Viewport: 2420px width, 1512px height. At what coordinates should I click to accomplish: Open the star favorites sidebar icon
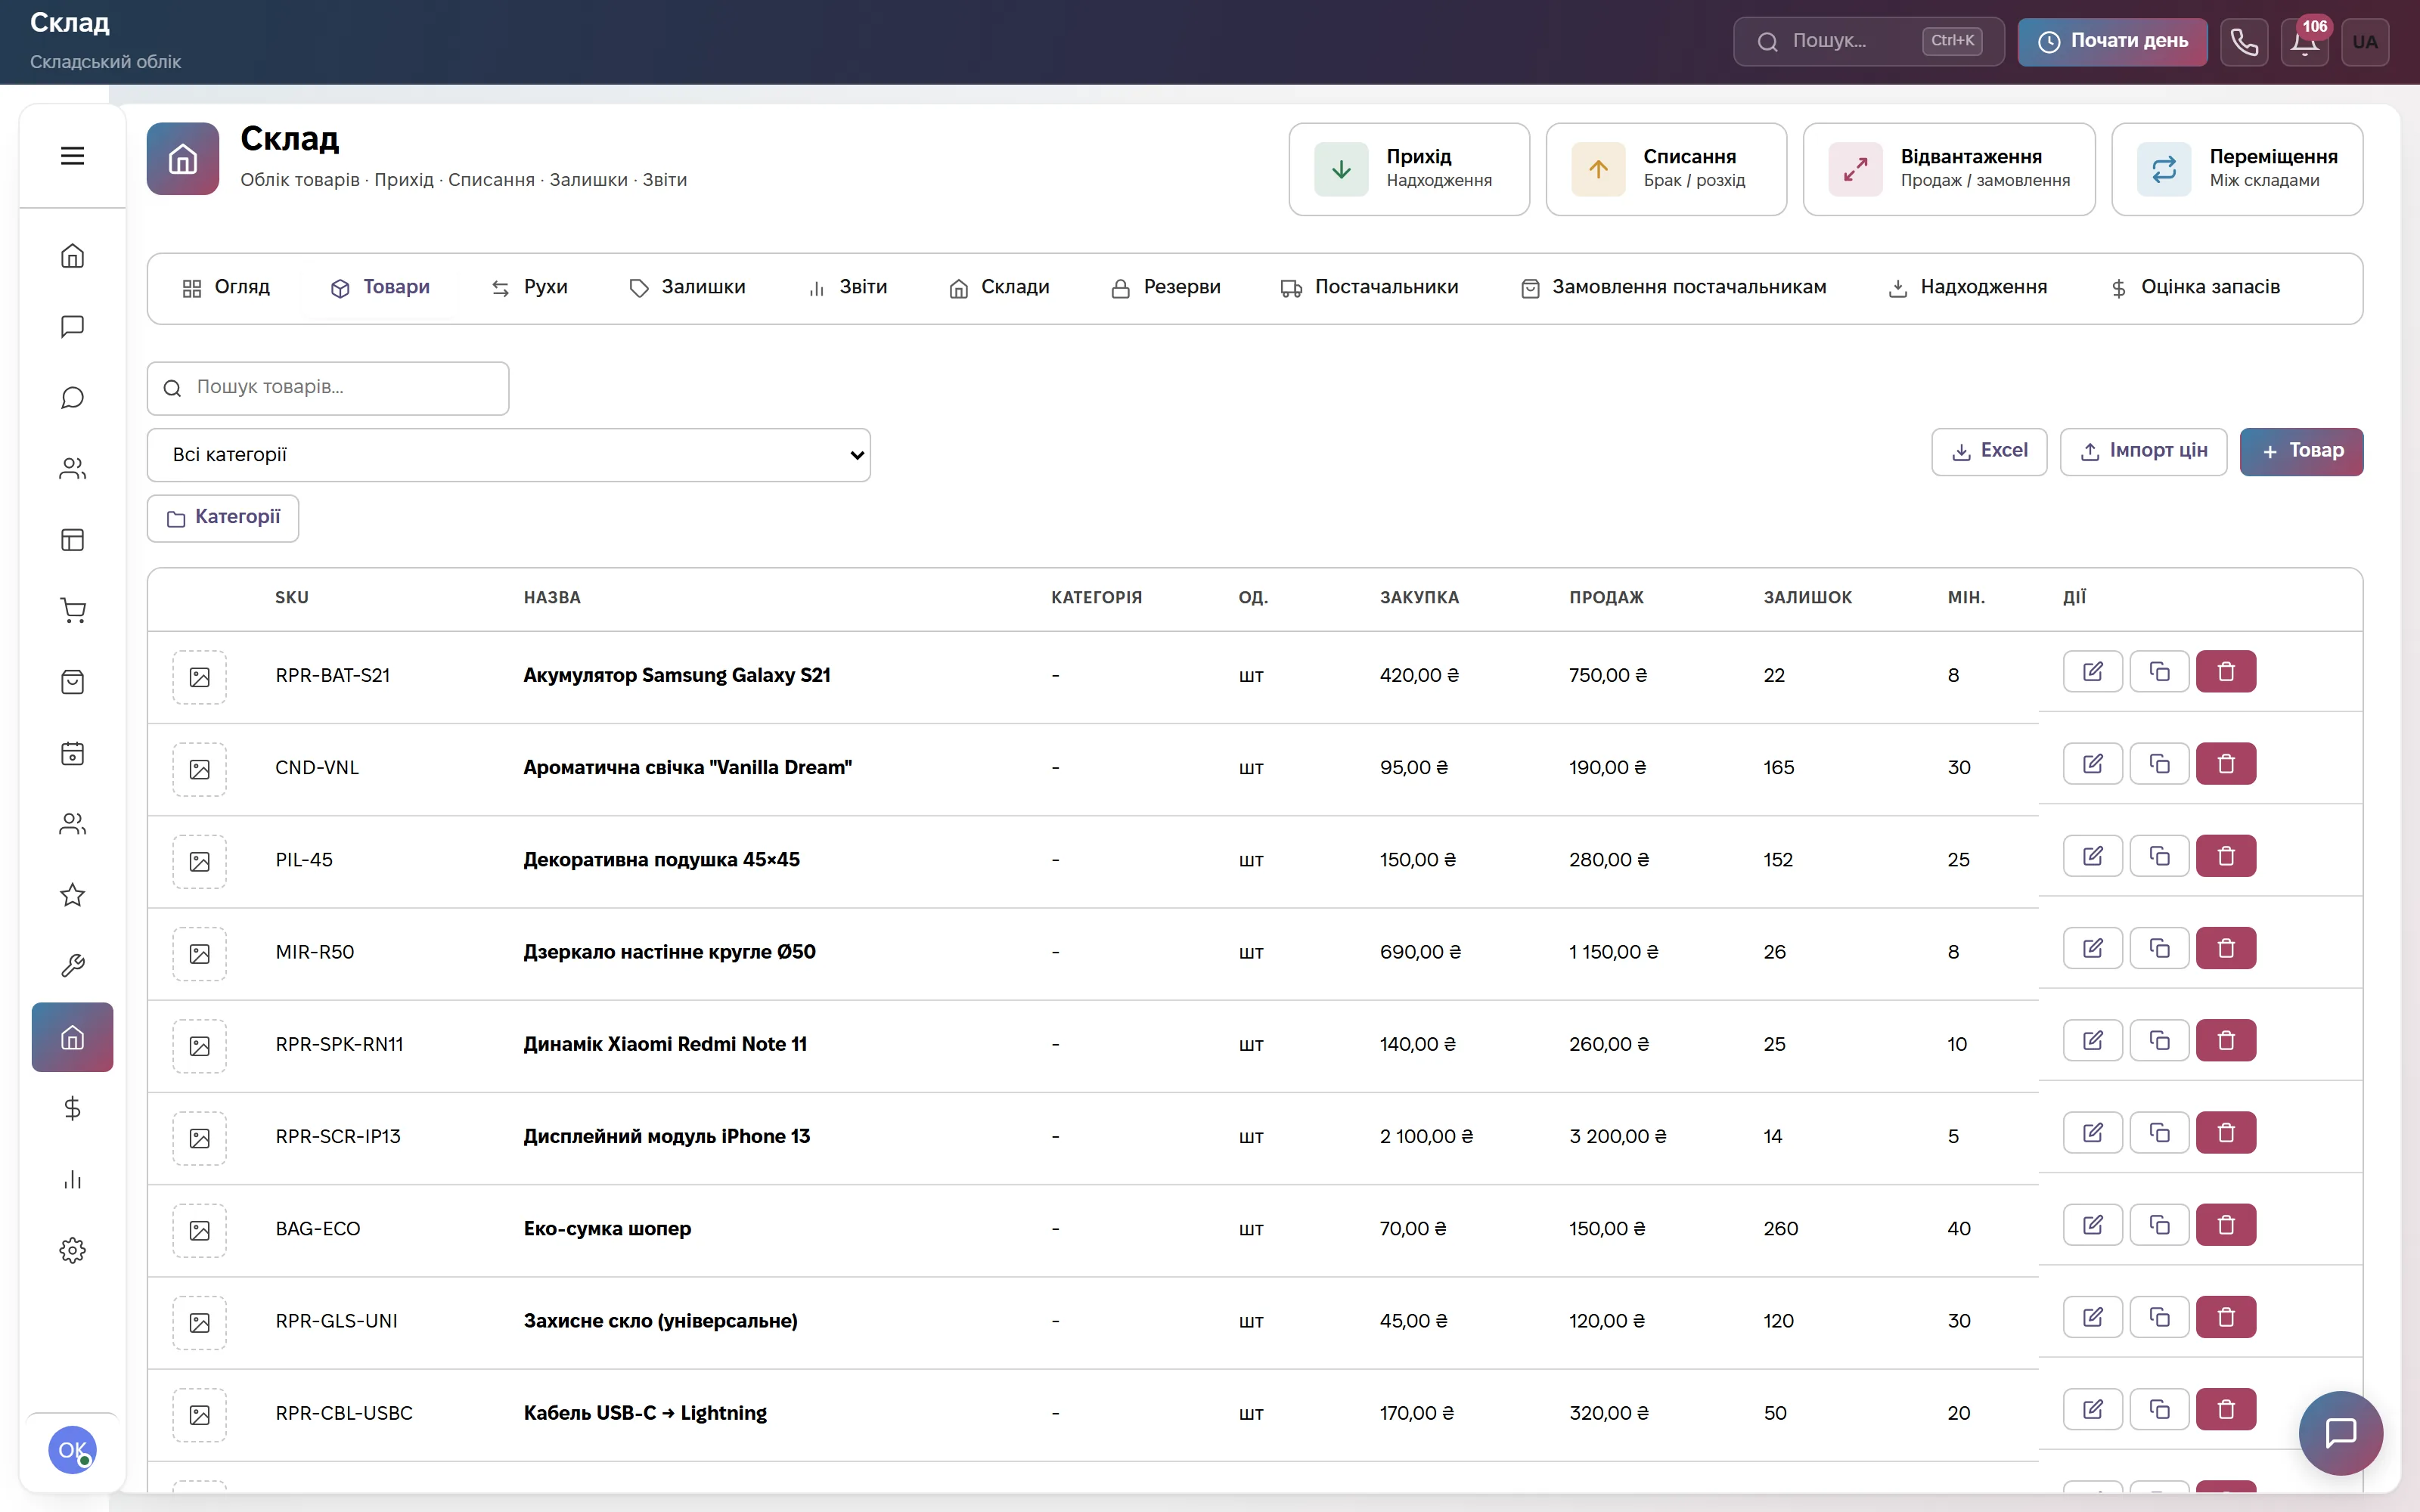click(x=72, y=895)
